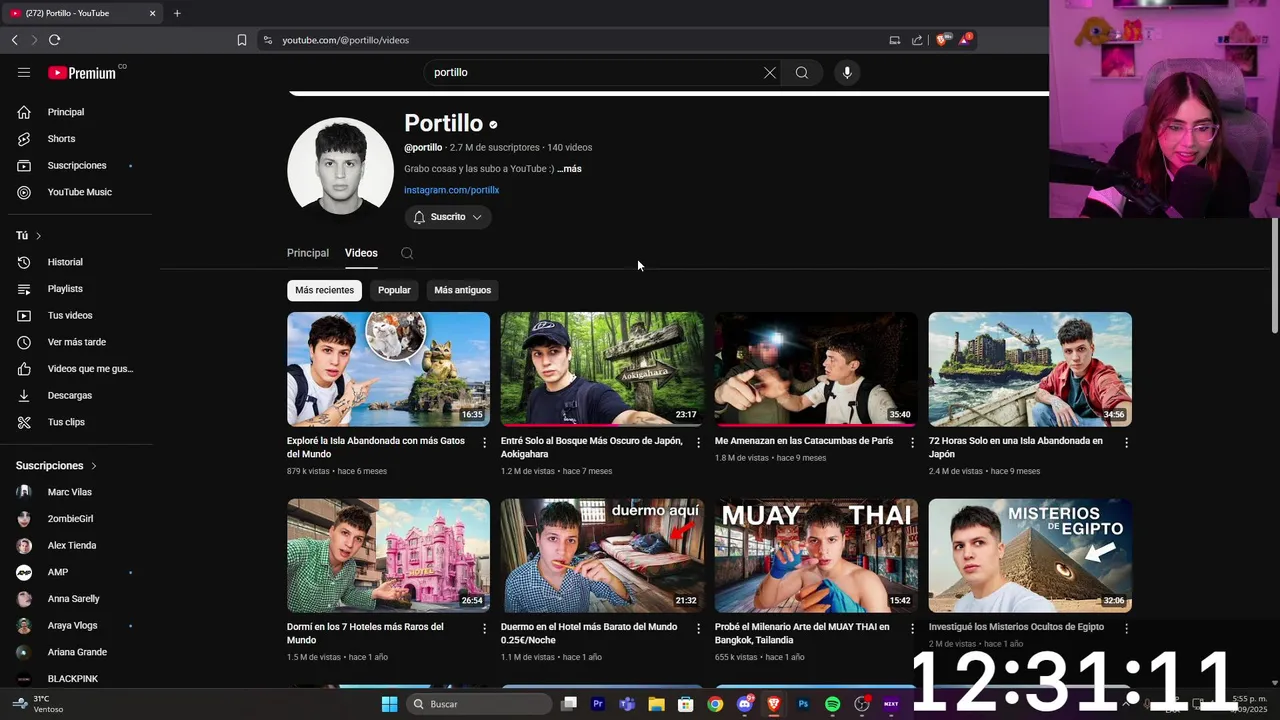The image size is (1280, 720).
Task: Open the pink hotel video thumbnail
Action: (388, 555)
